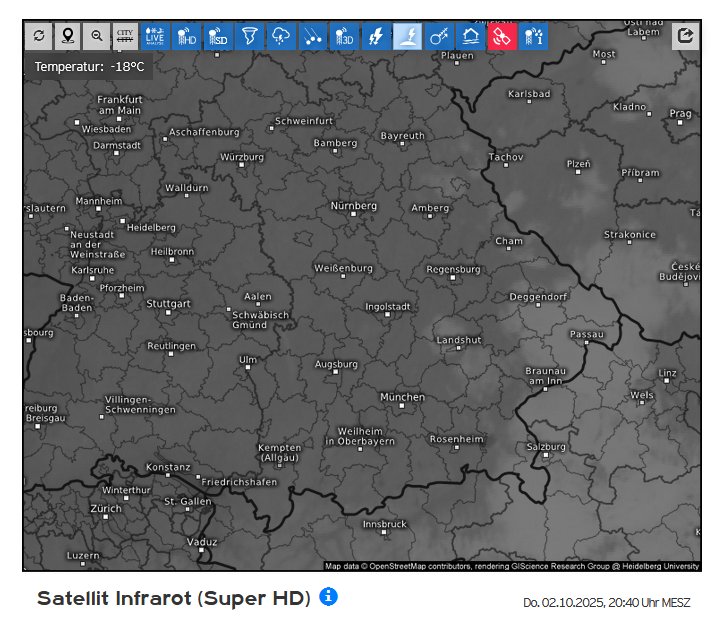Select the 3D radar layer
The width and height of the screenshot is (724, 618).
[x=344, y=36]
